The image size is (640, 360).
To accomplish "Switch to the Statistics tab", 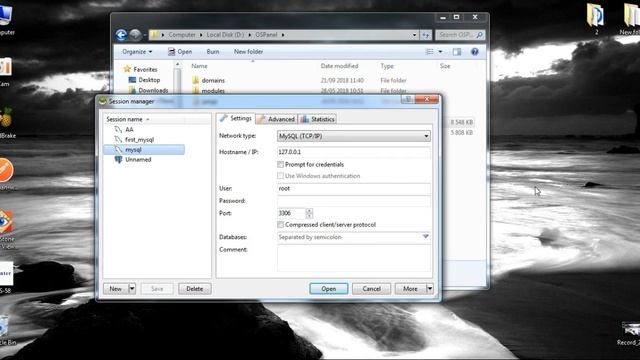I will click(318, 119).
